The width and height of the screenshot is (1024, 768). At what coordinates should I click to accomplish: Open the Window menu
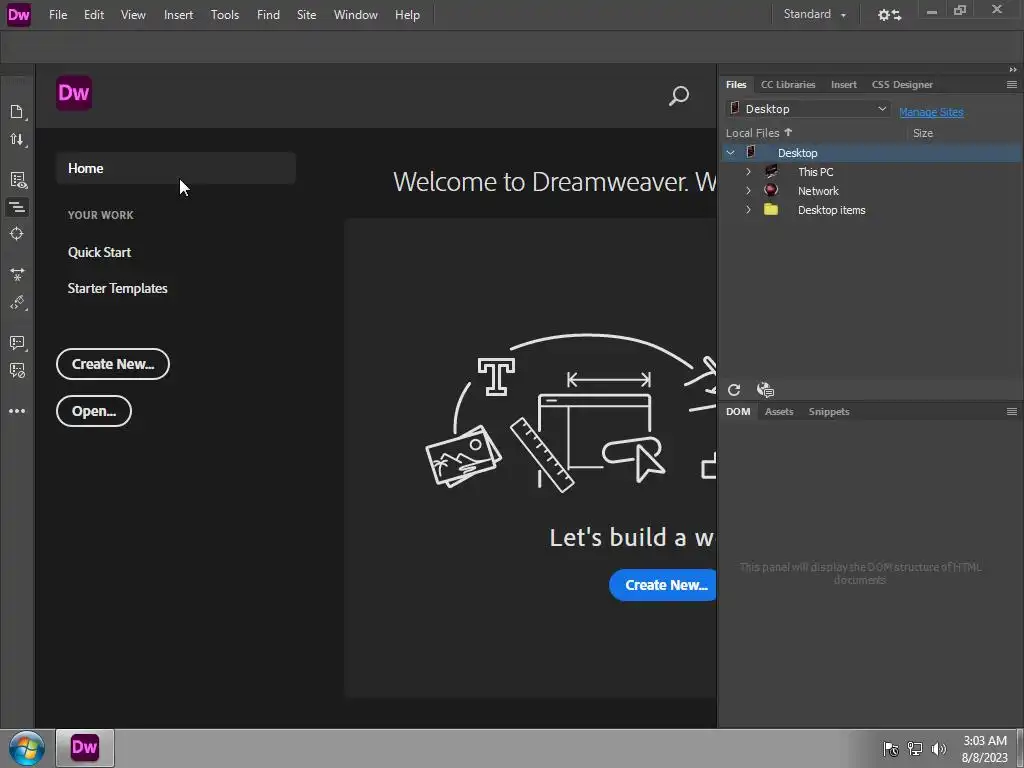tap(355, 14)
